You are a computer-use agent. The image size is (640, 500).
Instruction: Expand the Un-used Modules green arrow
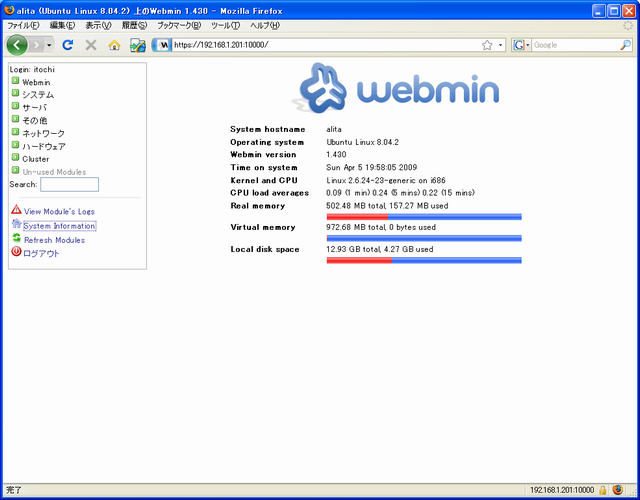(16, 170)
